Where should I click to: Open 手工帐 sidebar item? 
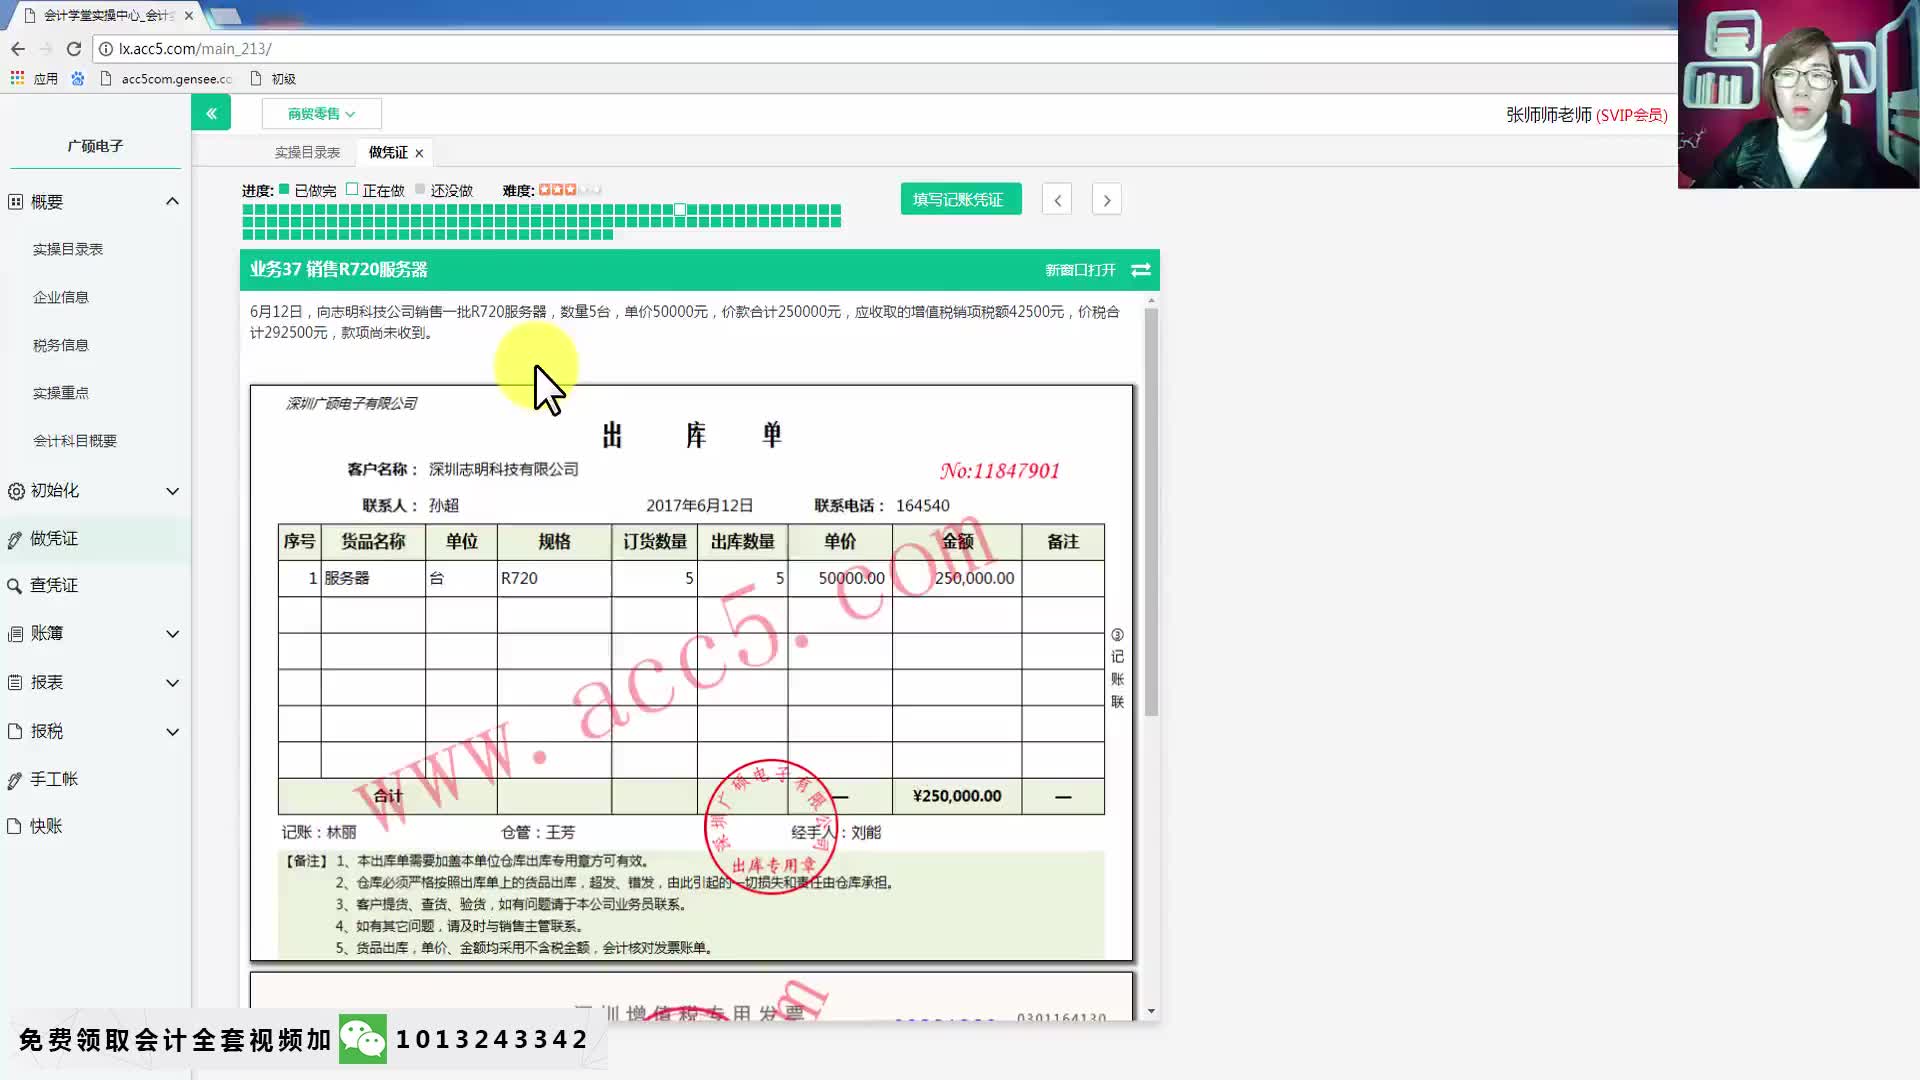tap(54, 779)
